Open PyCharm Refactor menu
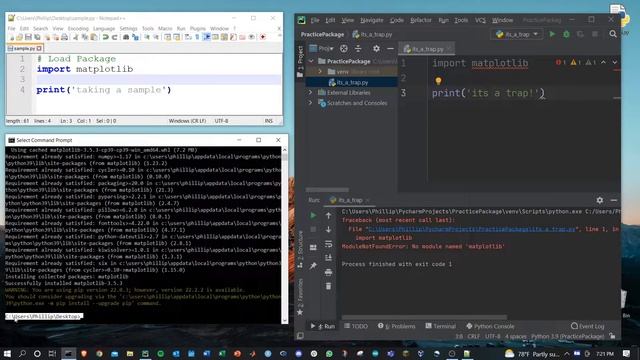The height and width of the screenshot is (360, 640). [421, 20]
